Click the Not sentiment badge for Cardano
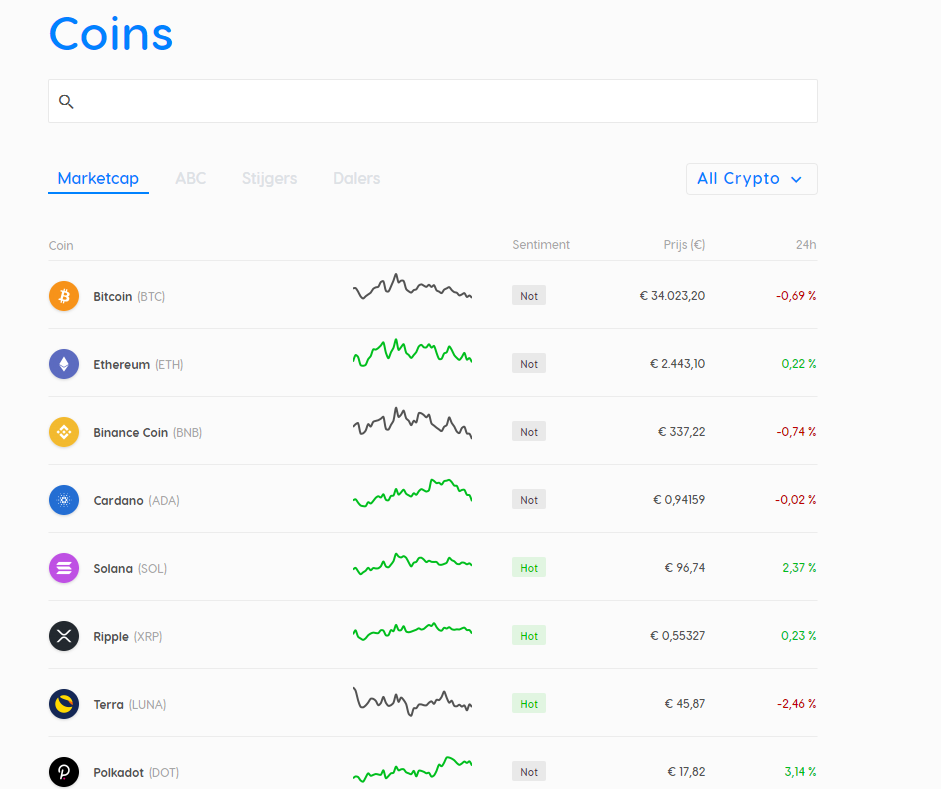Image resolution: width=941 pixels, height=789 pixels. (529, 499)
